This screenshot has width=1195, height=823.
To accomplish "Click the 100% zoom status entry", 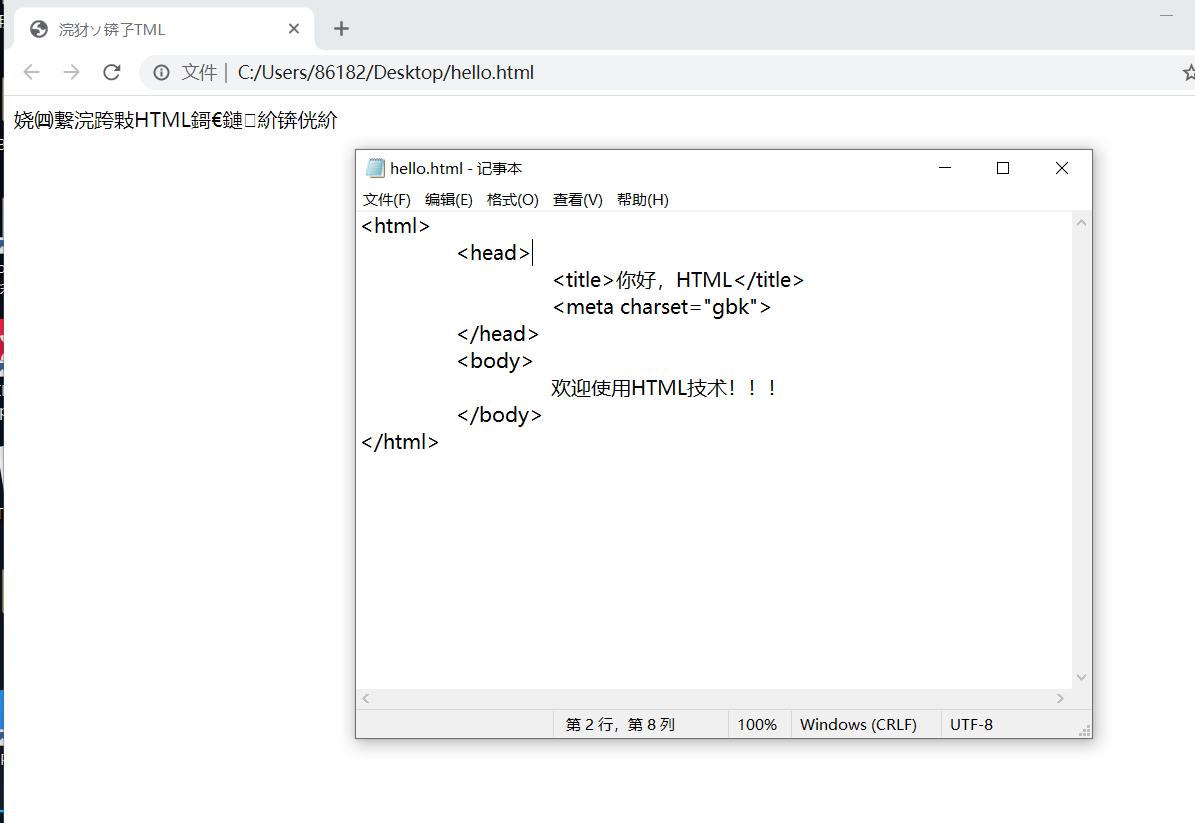I will coord(757,725).
